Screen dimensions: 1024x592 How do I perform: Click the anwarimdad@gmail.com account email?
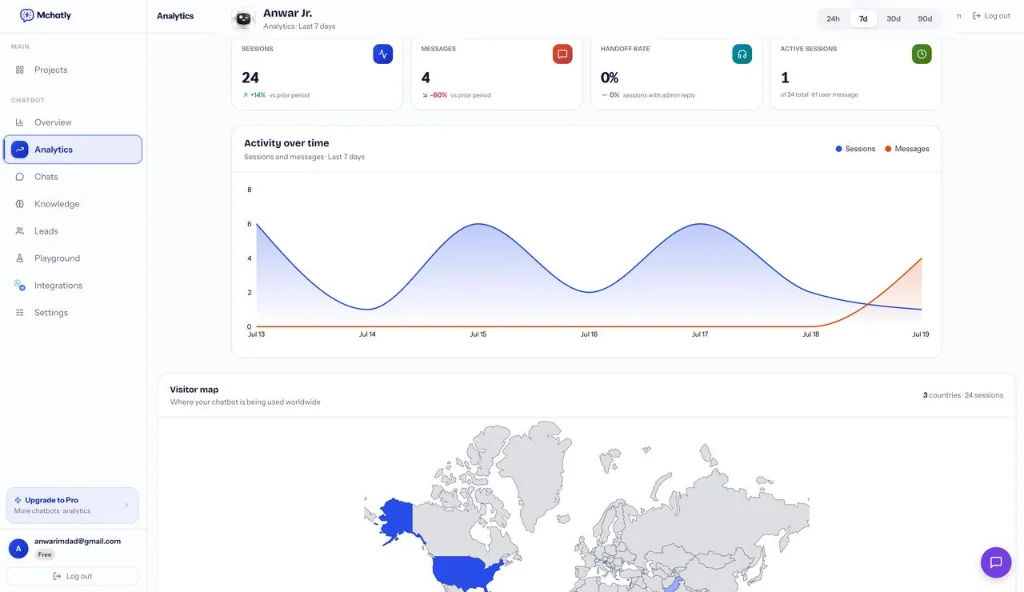[77, 541]
